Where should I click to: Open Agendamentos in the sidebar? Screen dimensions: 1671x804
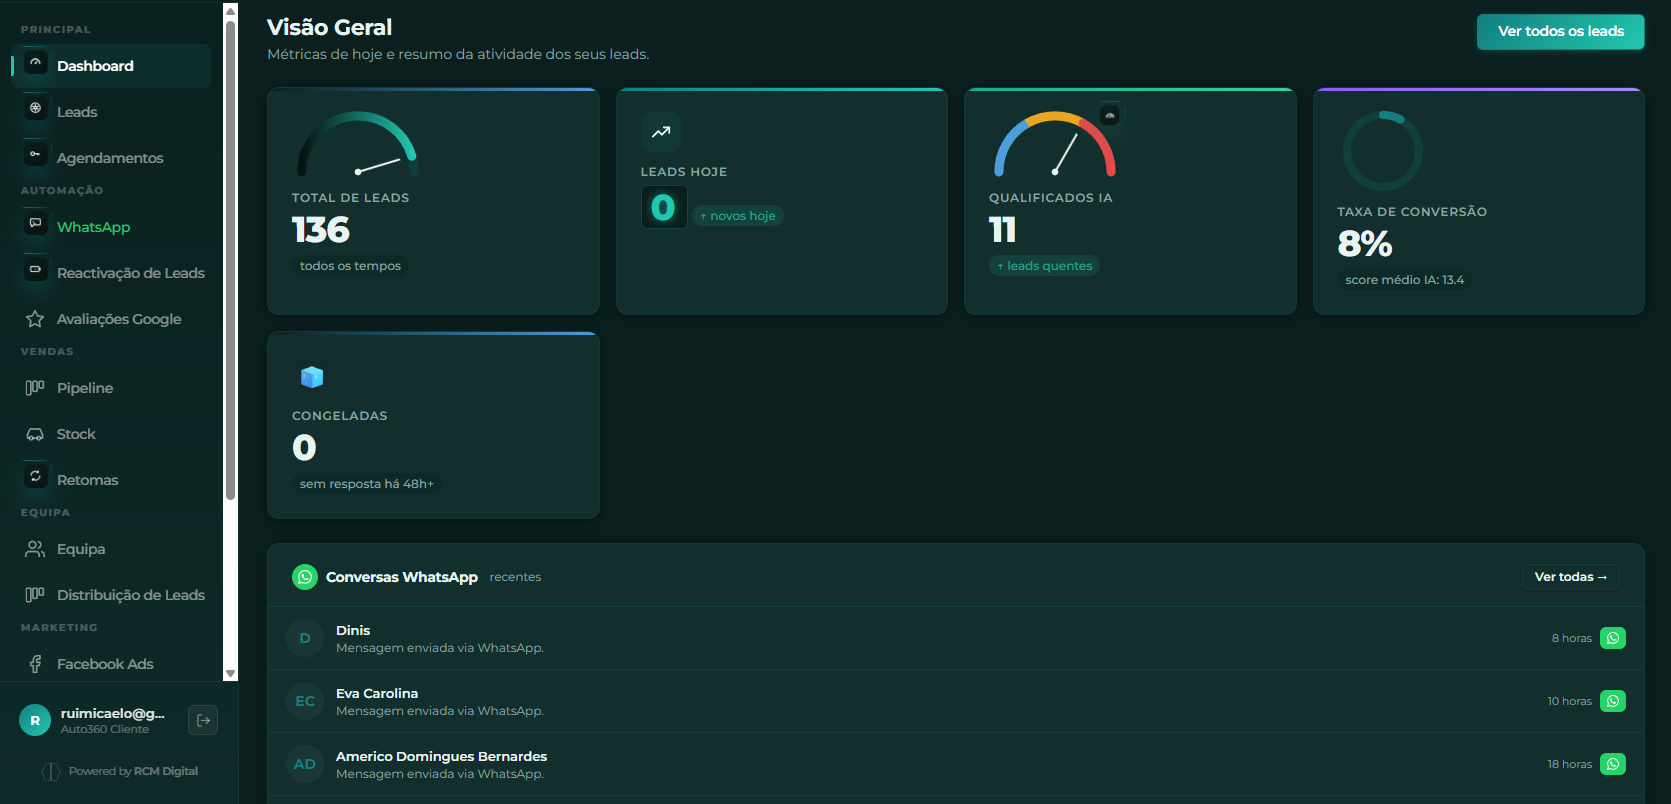pyautogui.click(x=111, y=158)
